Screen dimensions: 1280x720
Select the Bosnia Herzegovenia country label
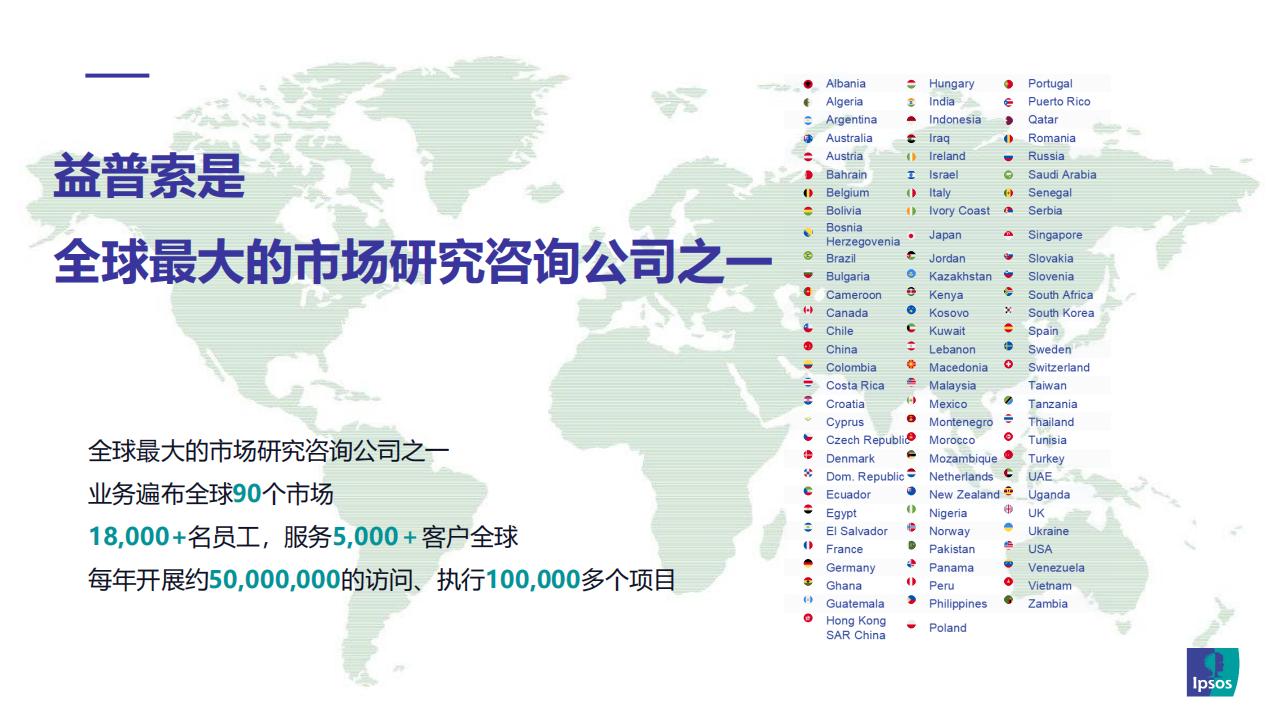(863, 234)
